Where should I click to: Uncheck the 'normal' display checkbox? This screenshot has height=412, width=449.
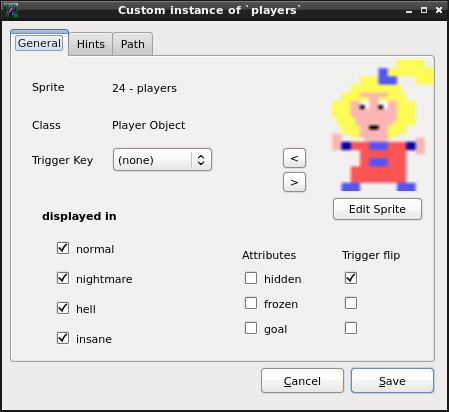(x=63, y=248)
